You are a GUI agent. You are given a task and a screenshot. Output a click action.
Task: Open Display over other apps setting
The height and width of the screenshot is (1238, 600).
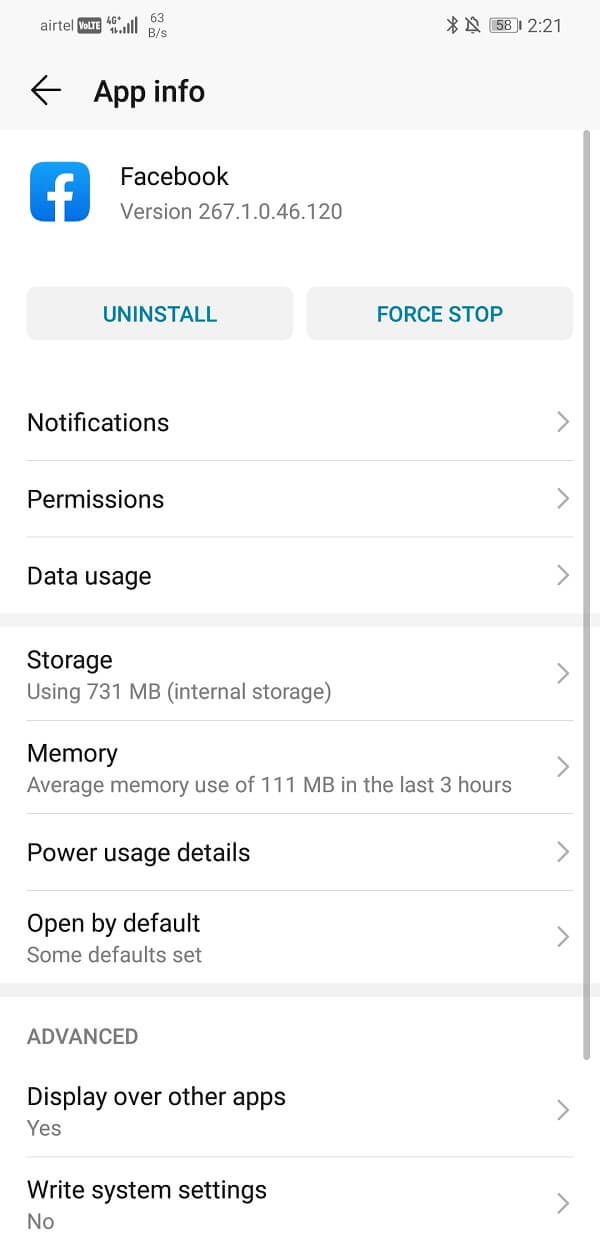[299, 1110]
